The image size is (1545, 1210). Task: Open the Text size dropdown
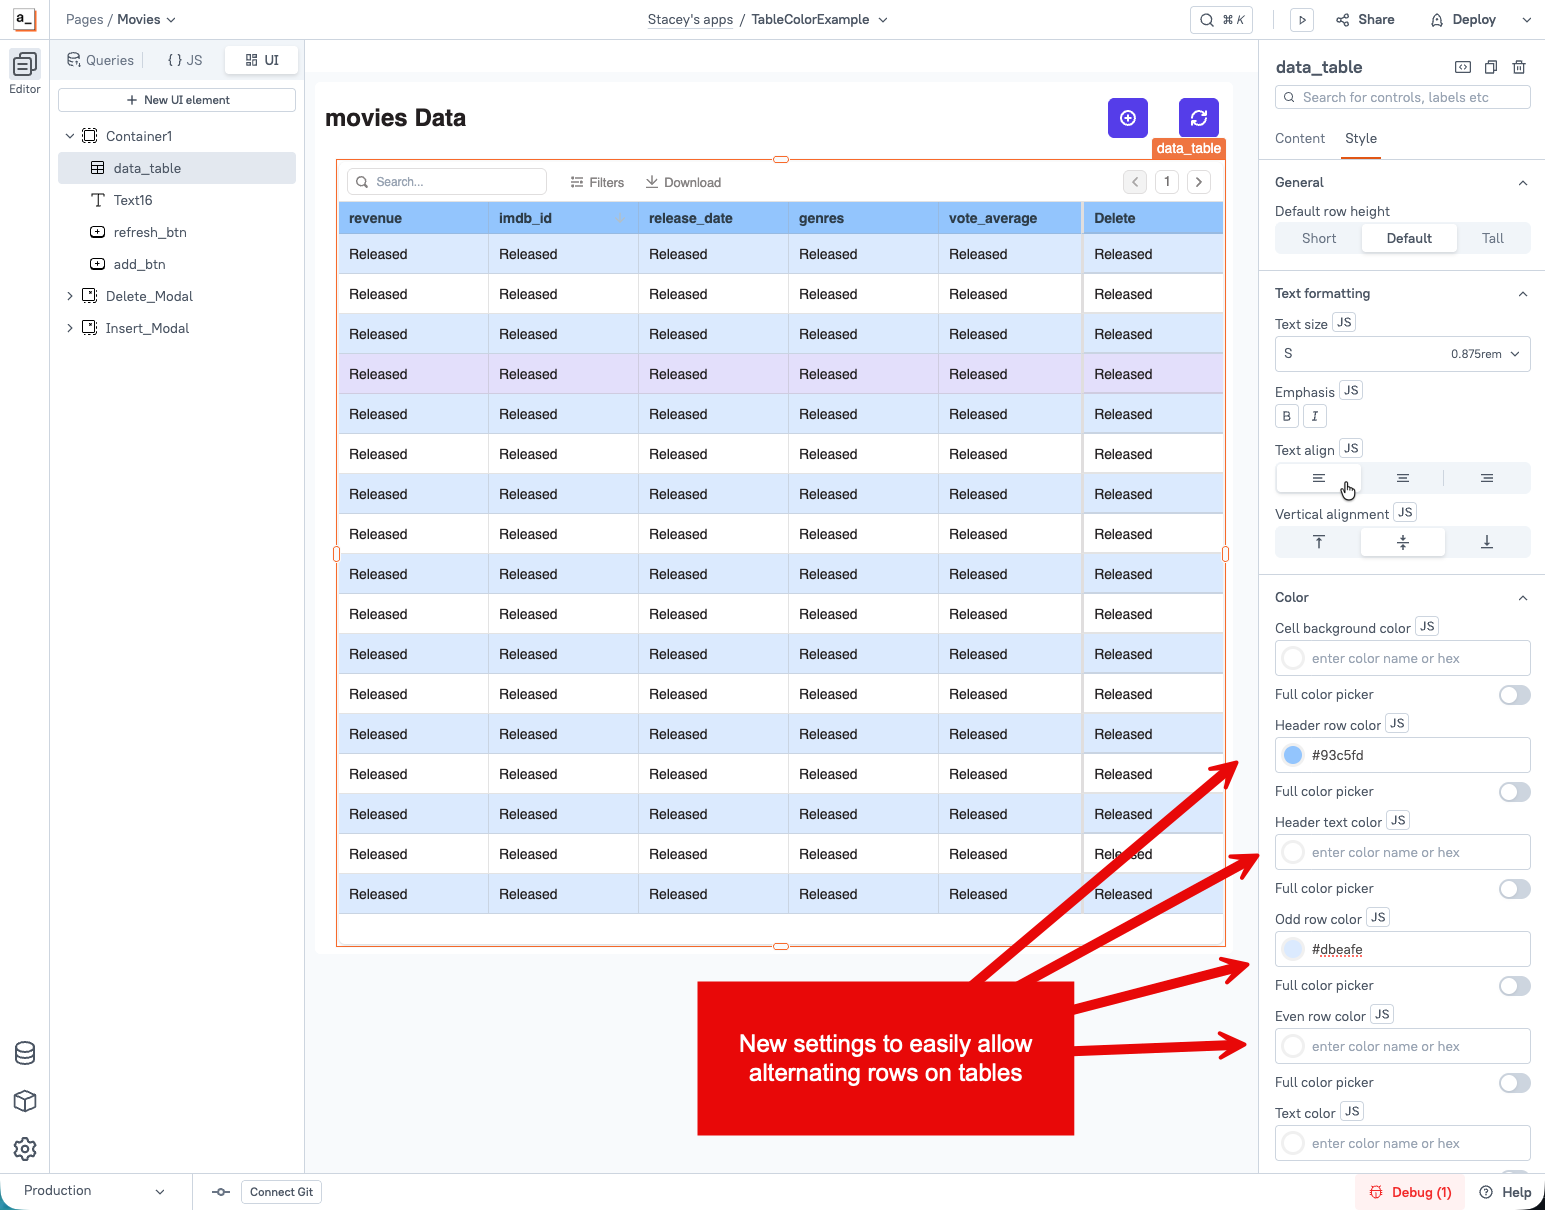point(1402,354)
